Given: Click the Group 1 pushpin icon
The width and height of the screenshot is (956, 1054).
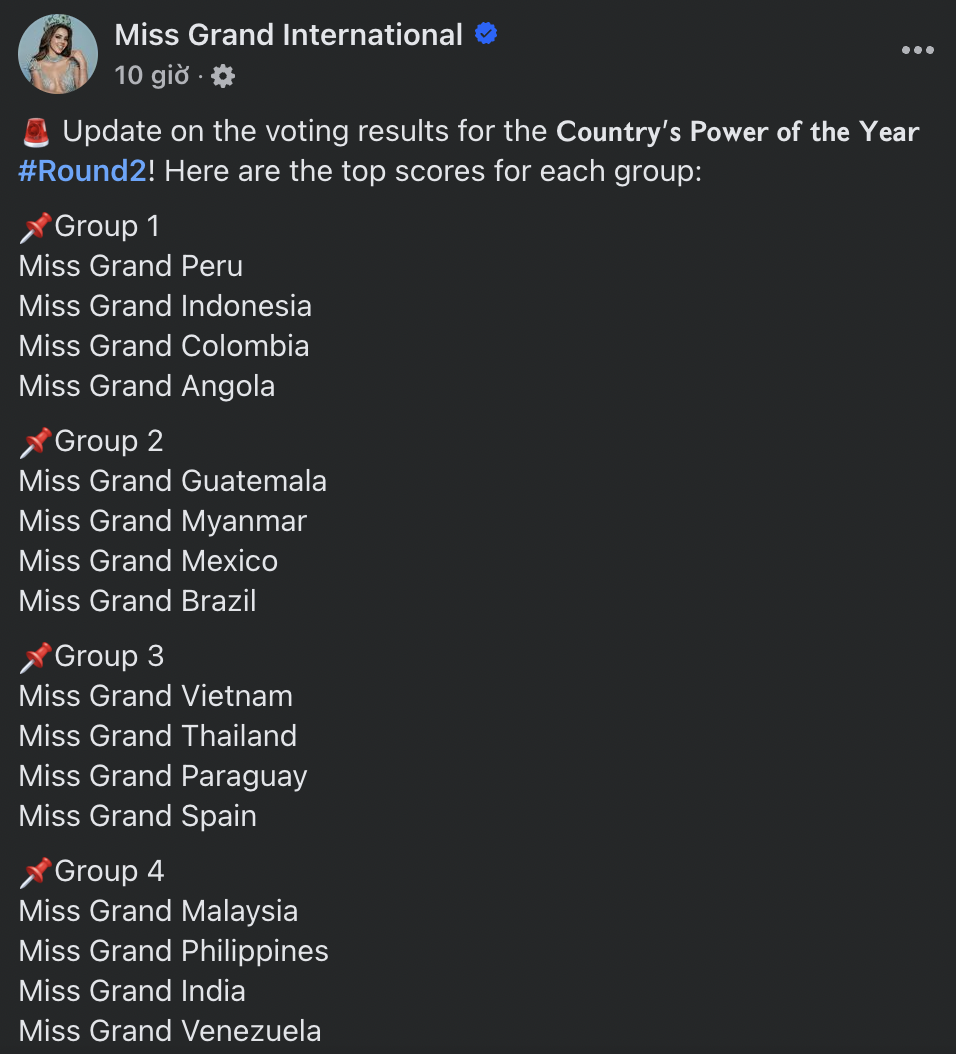Looking at the screenshot, I should pyautogui.click(x=36, y=227).
